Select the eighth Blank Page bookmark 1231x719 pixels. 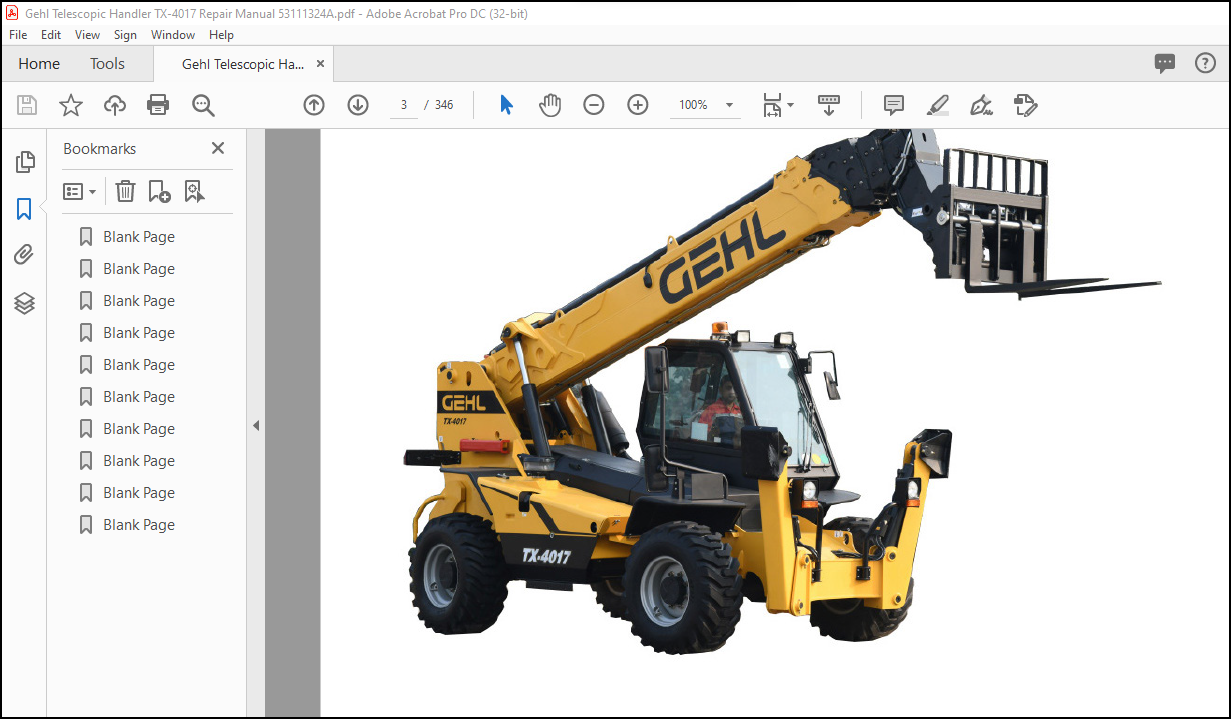coord(139,461)
